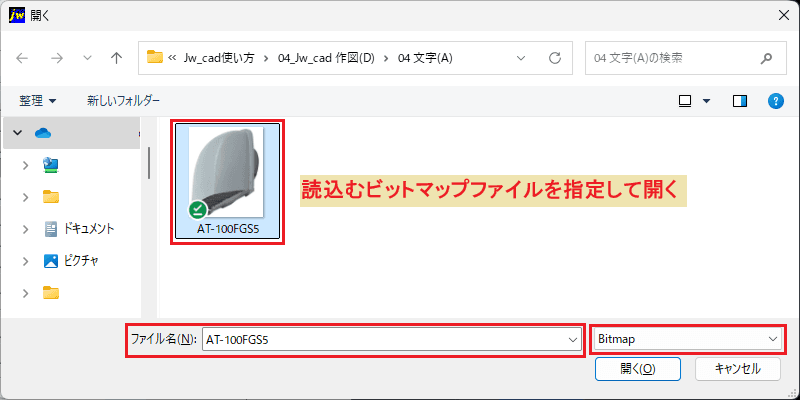Select the last yellow folder in sidebar
This screenshot has height=400, width=800.
point(51,293)
